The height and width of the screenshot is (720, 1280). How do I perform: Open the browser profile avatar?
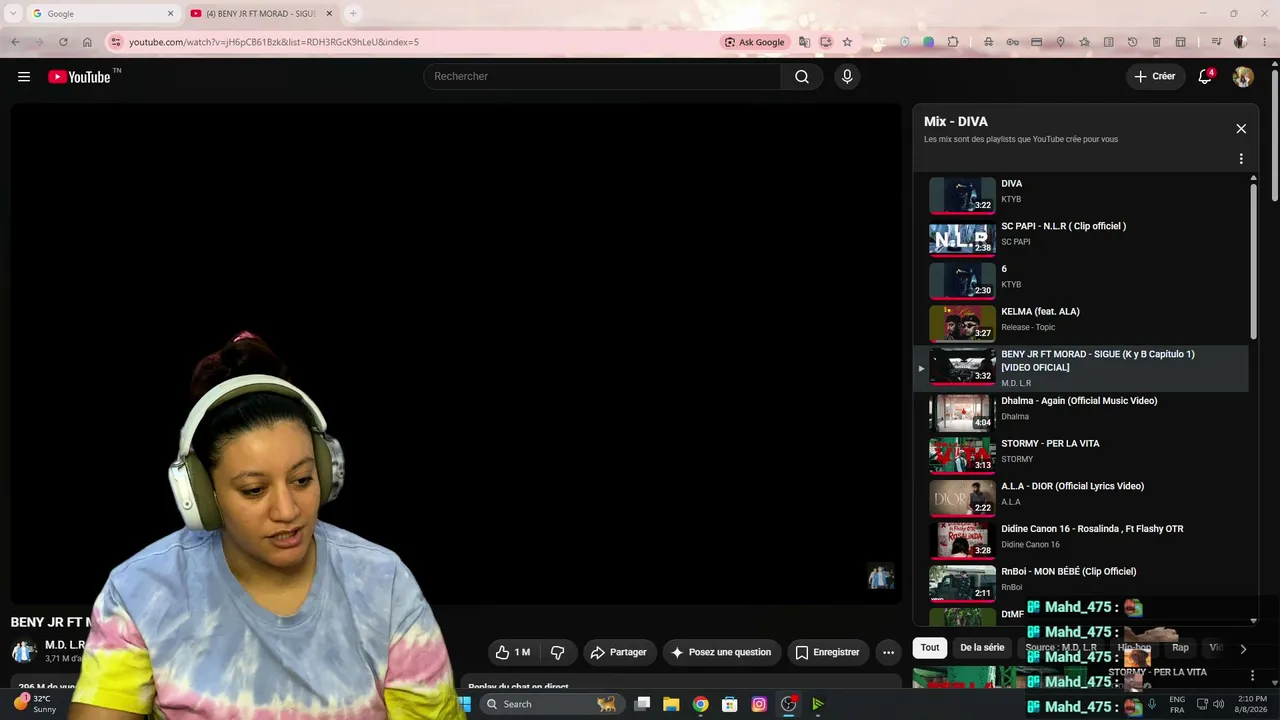tap(1241, 42)
